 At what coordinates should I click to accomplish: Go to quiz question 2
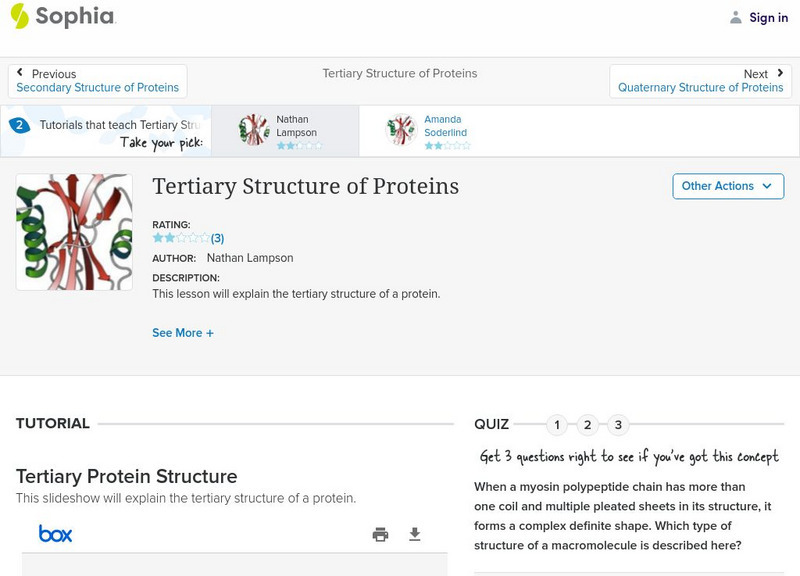tap(588, 425)
